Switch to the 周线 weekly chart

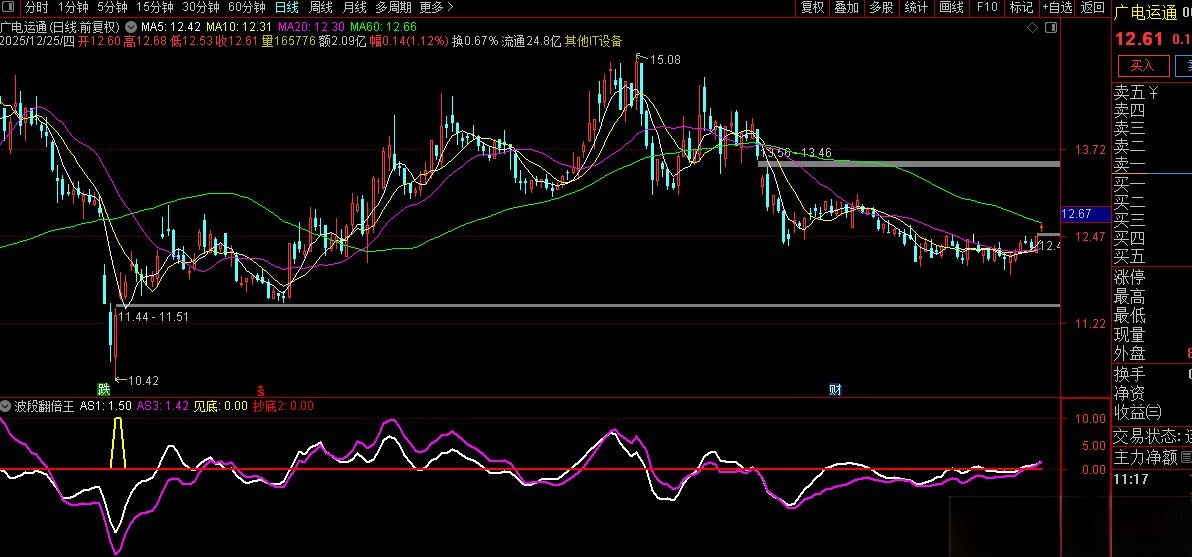click(321, 8)
